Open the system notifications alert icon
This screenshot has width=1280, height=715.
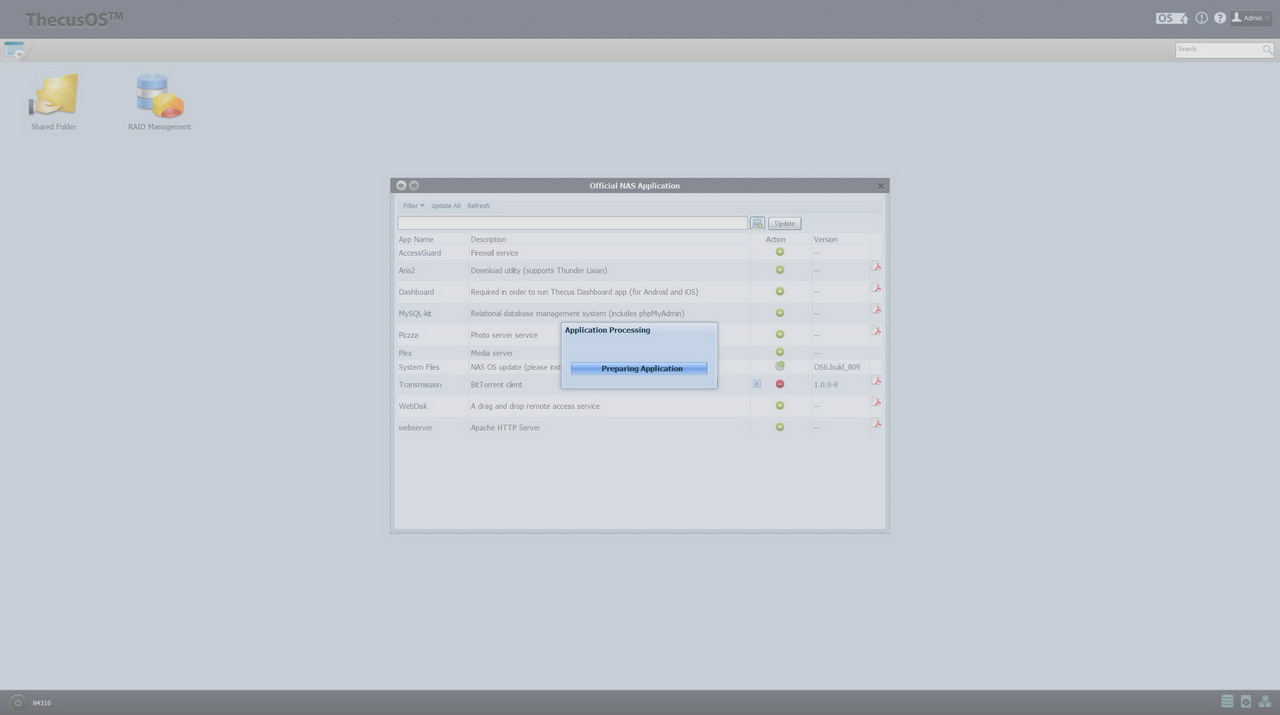pyautogui.click(x=1202, y=18)
